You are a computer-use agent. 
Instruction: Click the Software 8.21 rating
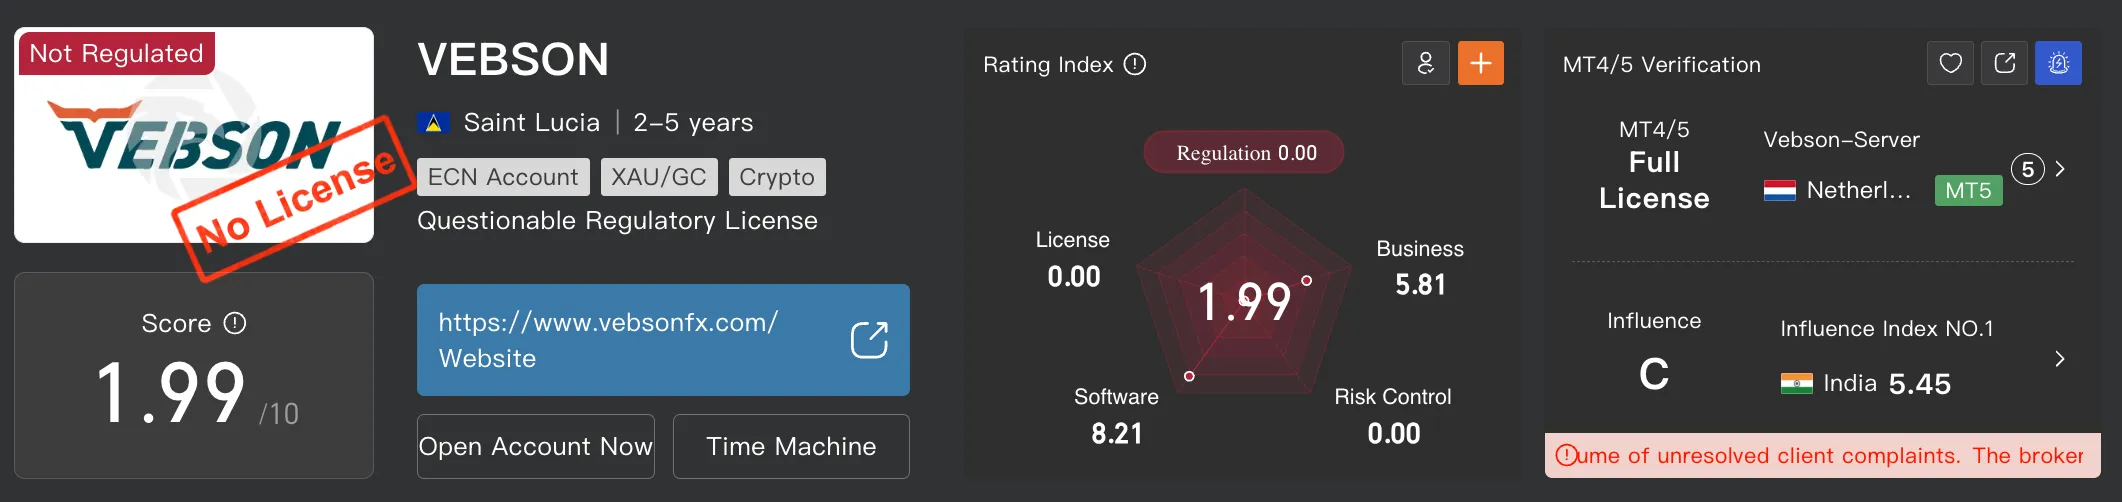point(1116,416)
